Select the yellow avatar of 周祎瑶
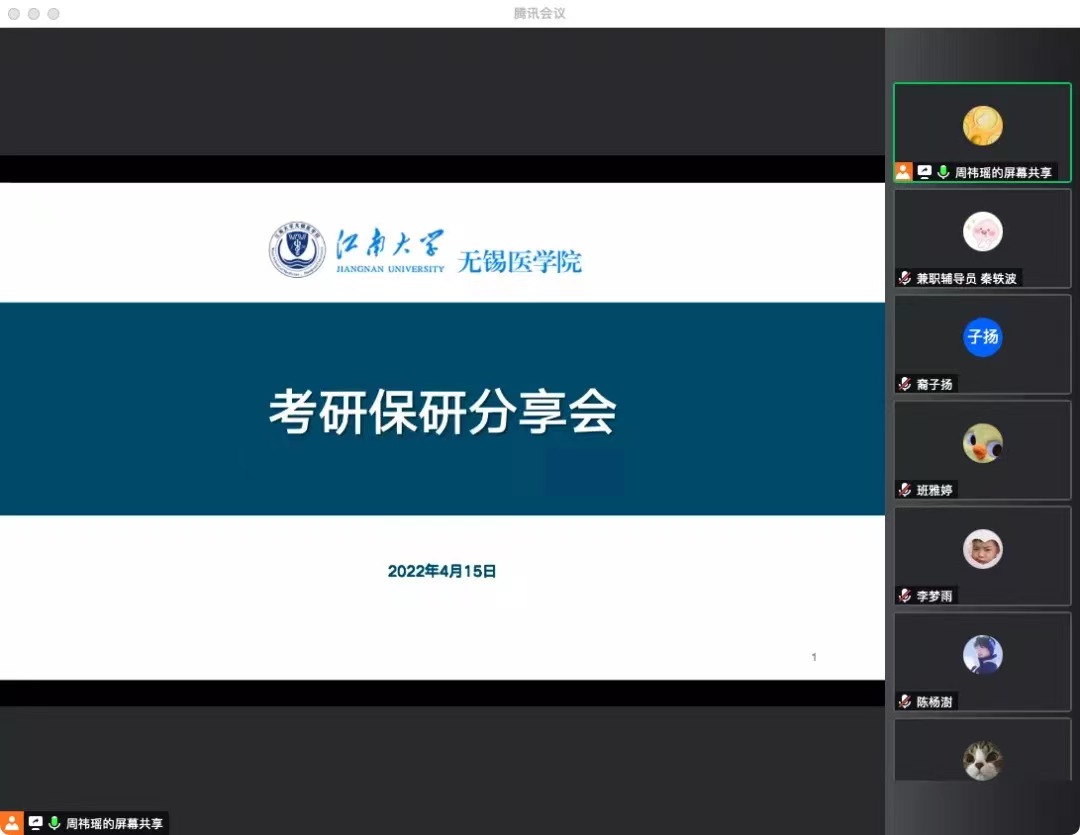Viewport: 1080px width, 835px height. (x=982, y=125)
